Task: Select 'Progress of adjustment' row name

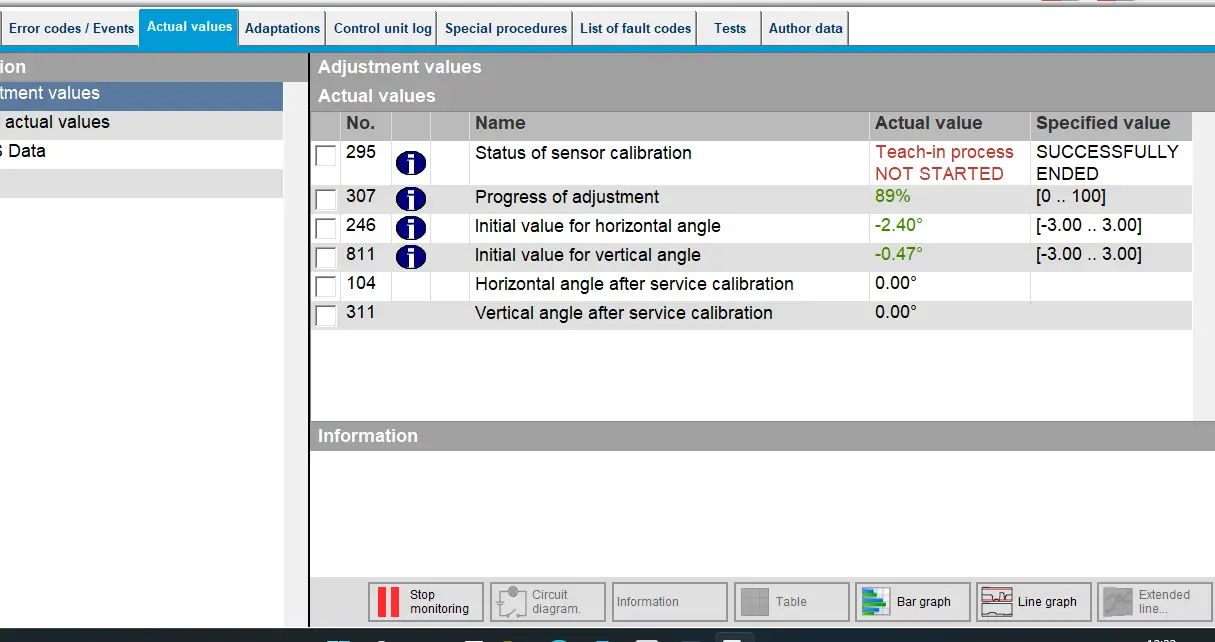Action: click(567, 197)
